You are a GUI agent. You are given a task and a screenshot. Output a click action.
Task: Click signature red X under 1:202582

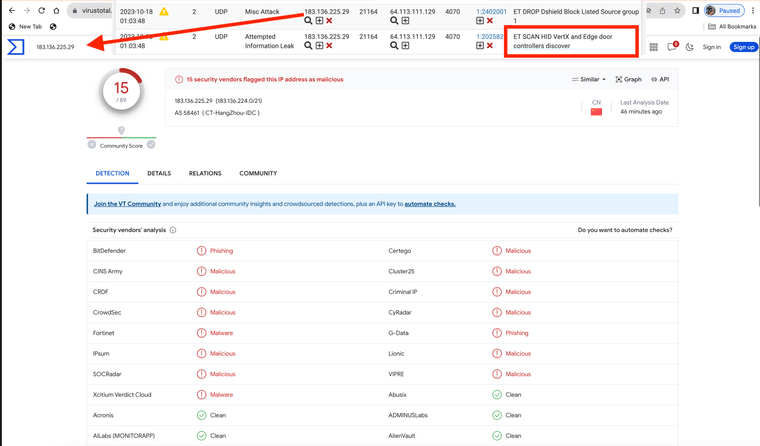pyautogui.click(x=490, y=45)
